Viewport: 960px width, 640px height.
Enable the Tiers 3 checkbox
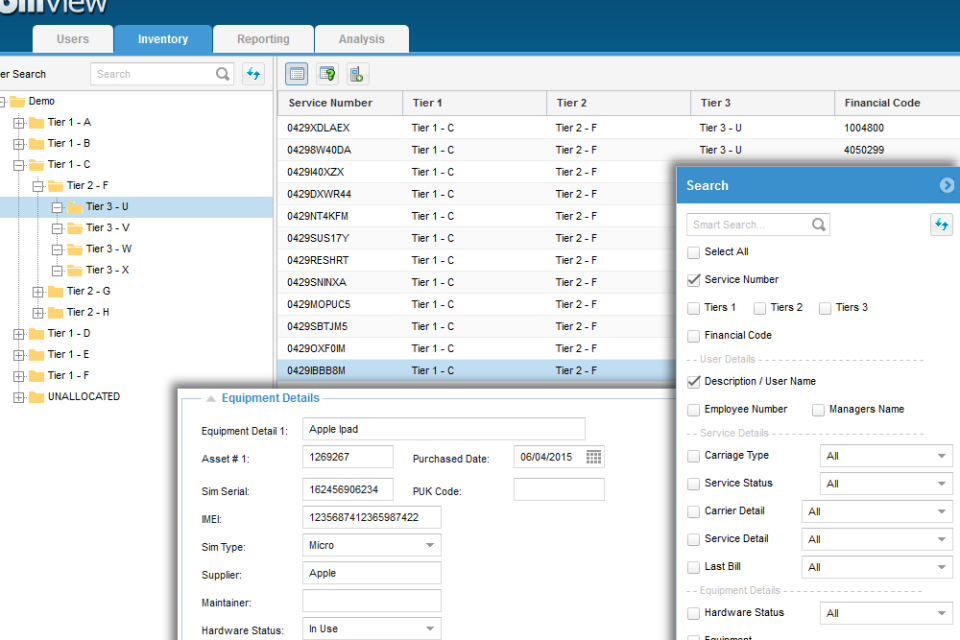pyautogui.click(x=825, y=308)
